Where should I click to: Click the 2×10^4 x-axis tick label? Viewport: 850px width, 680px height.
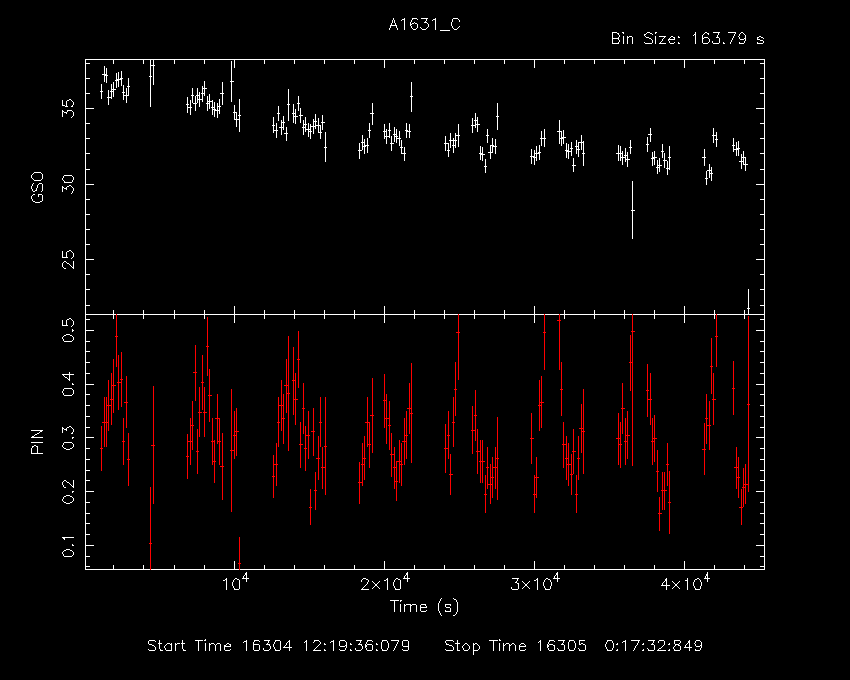pyautogui.click(x=385, y=583)
